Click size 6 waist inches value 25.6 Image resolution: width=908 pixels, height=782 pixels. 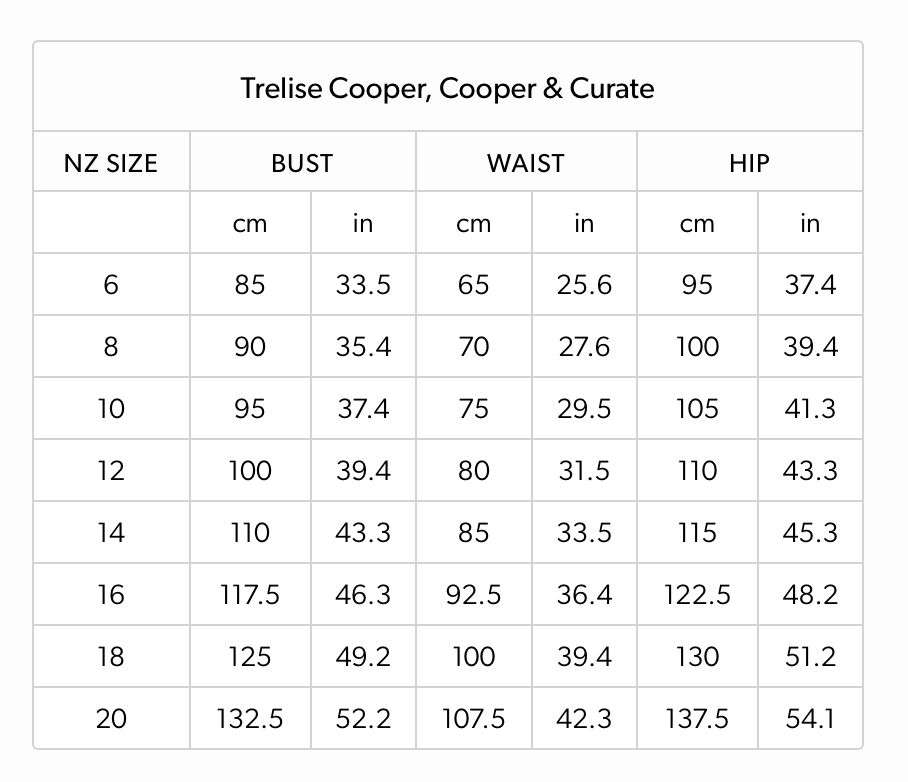coord(584,285)
